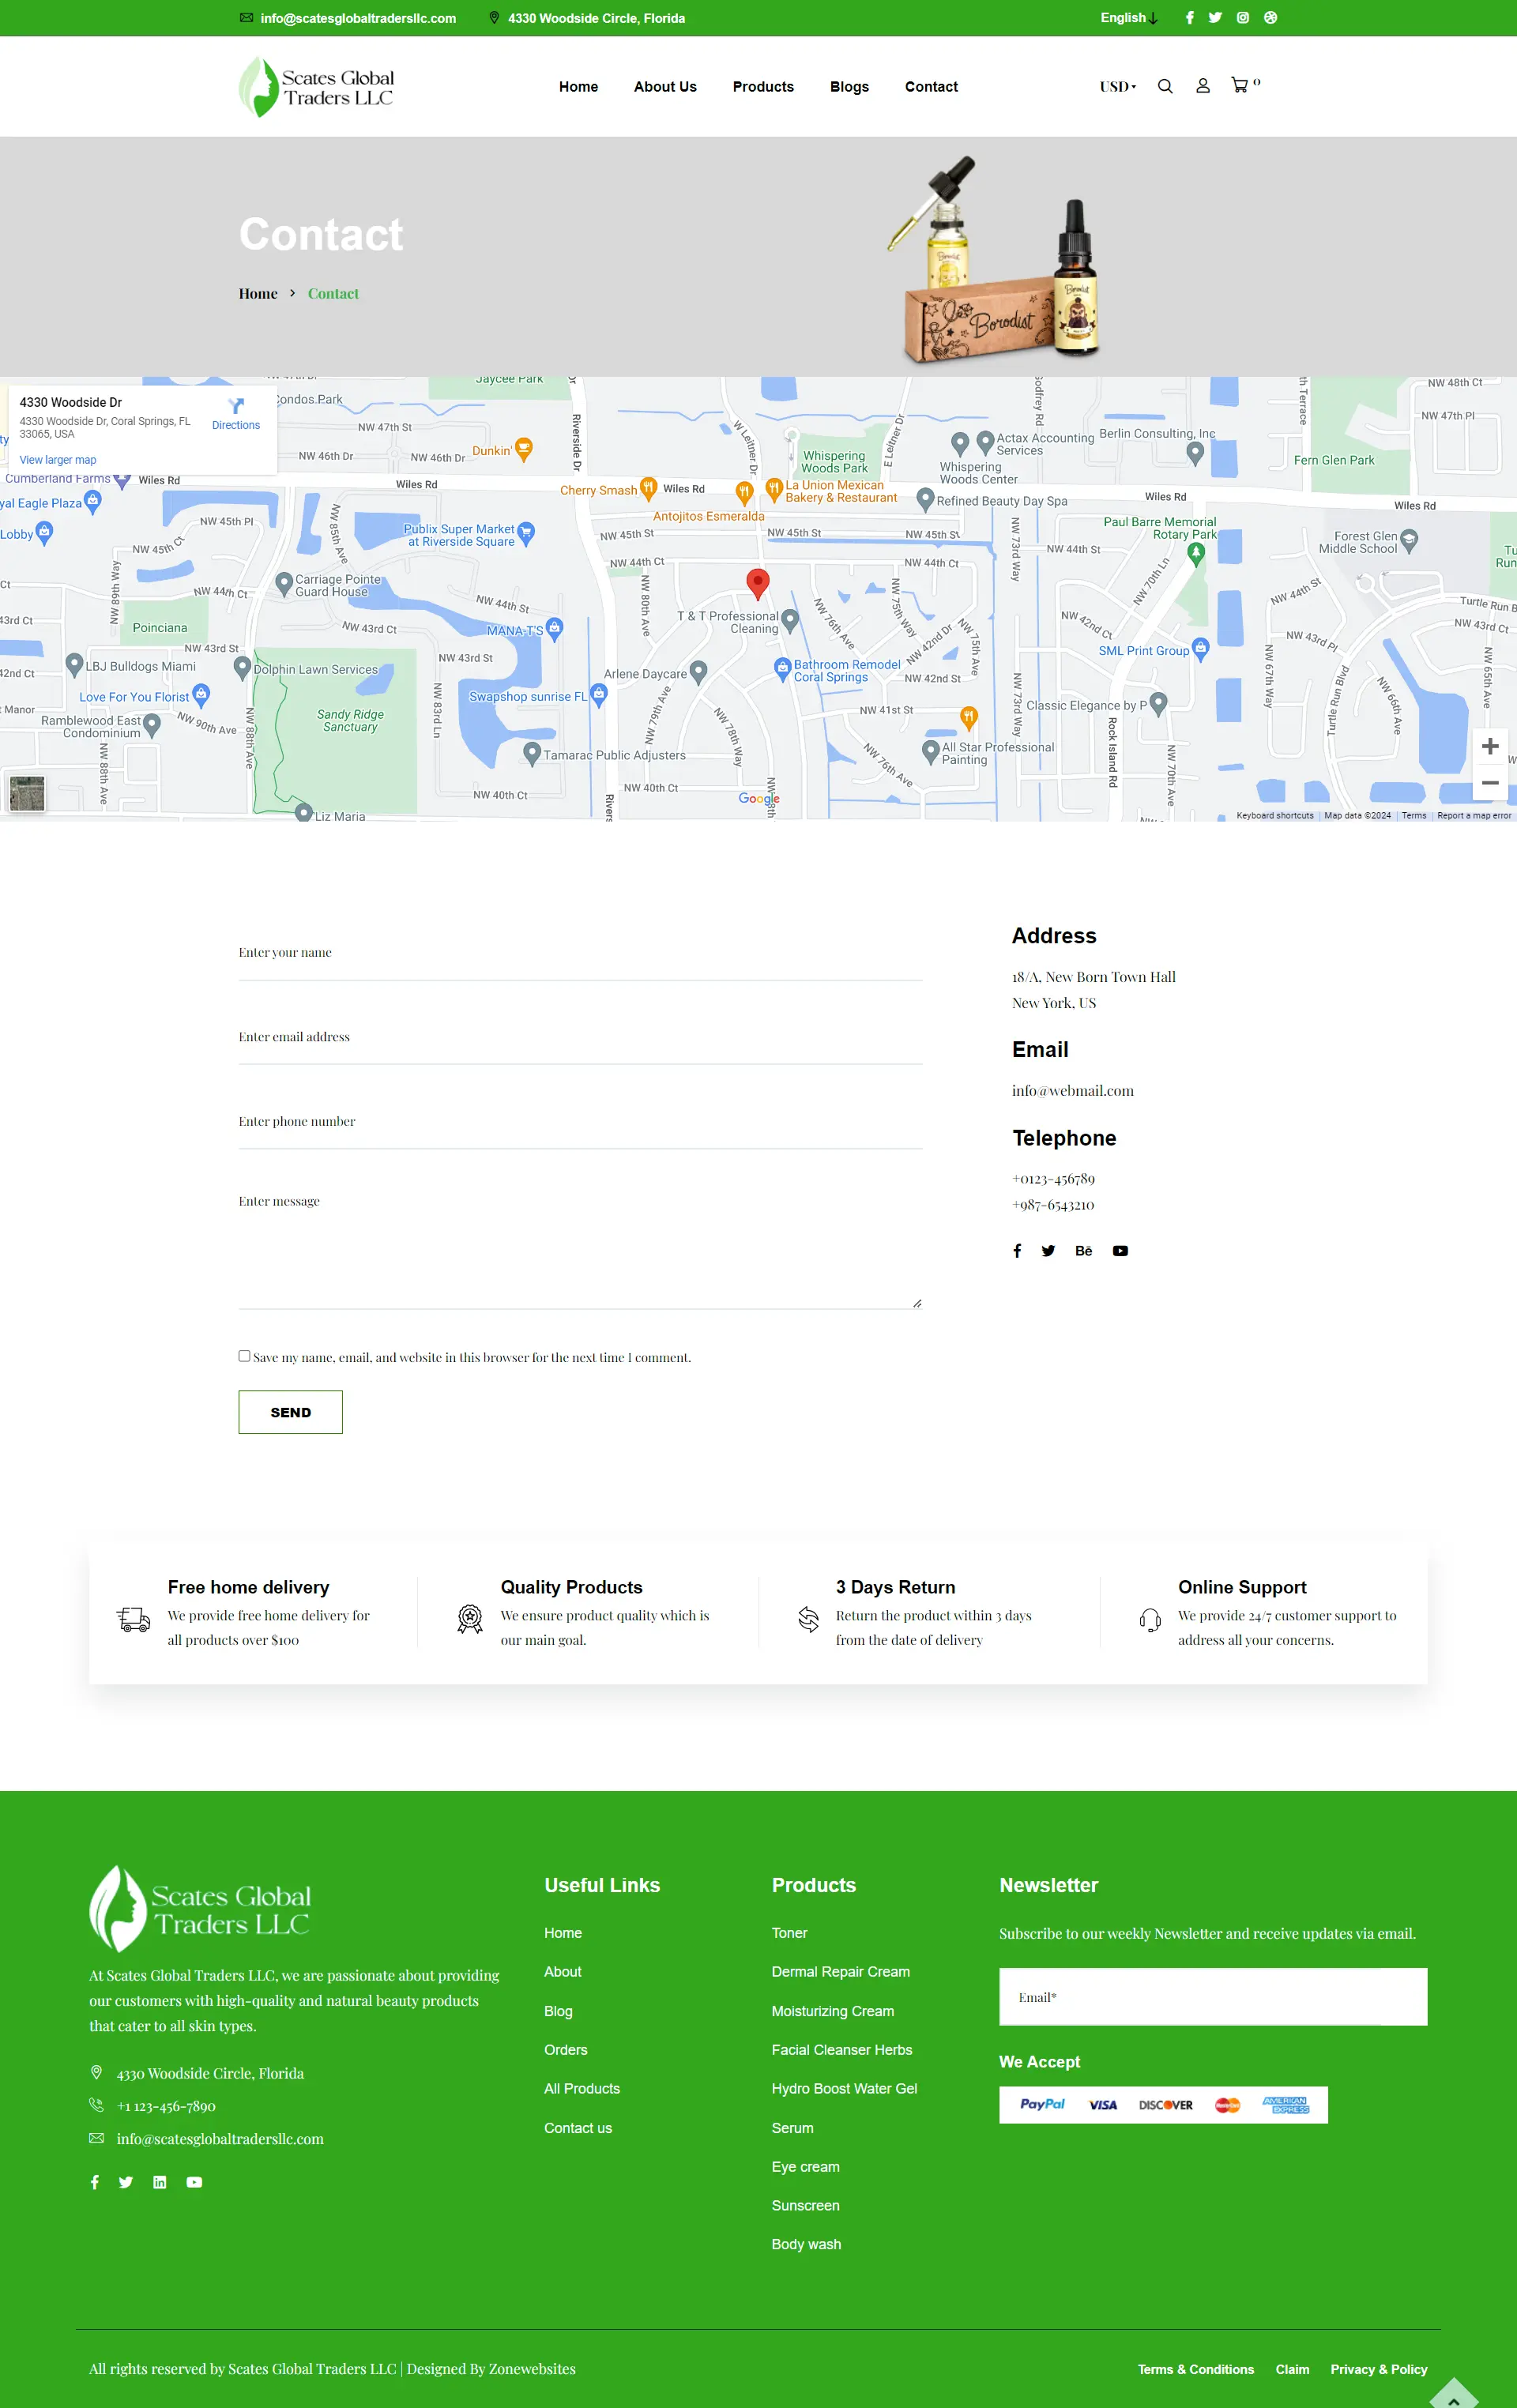The width and height of the screenshot is (1517, 2408).
Task: Open the English language dropdown
Action: coord(1128,18)
